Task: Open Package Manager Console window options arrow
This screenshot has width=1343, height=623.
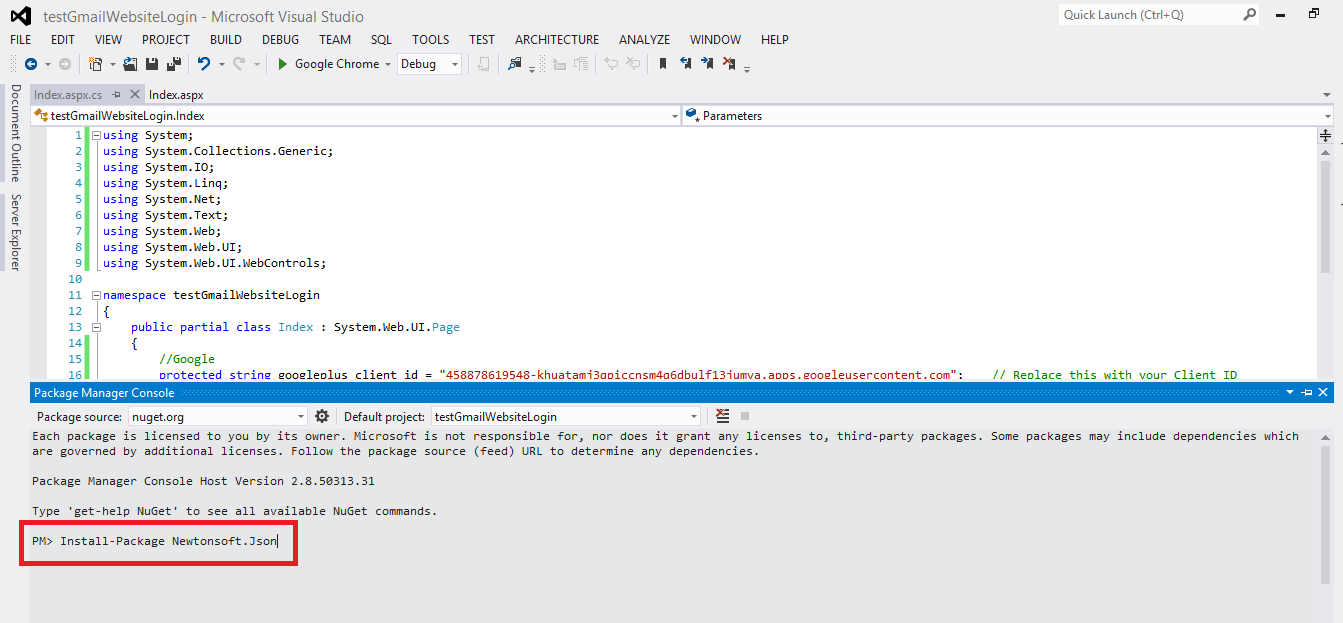Action: click(x=1292, y=393)
